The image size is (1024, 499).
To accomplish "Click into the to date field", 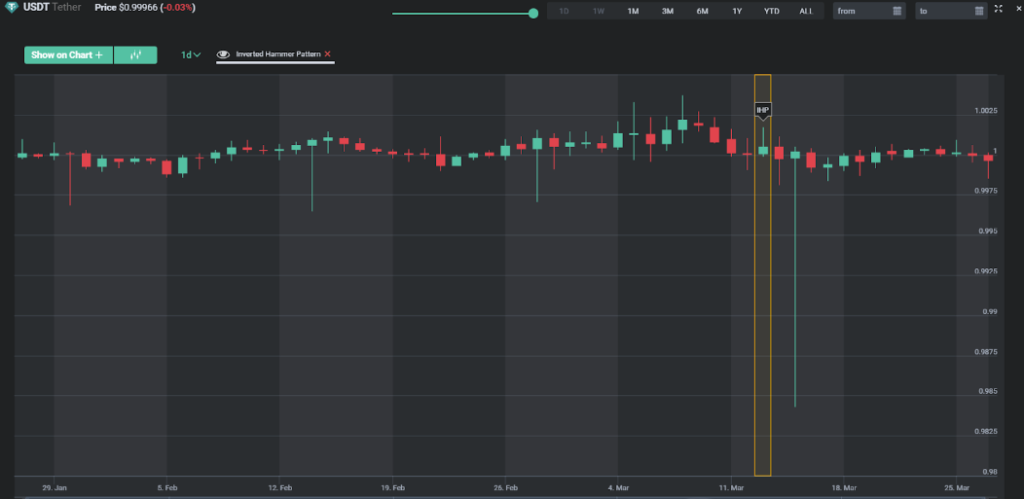I will [x=951, y=11].
